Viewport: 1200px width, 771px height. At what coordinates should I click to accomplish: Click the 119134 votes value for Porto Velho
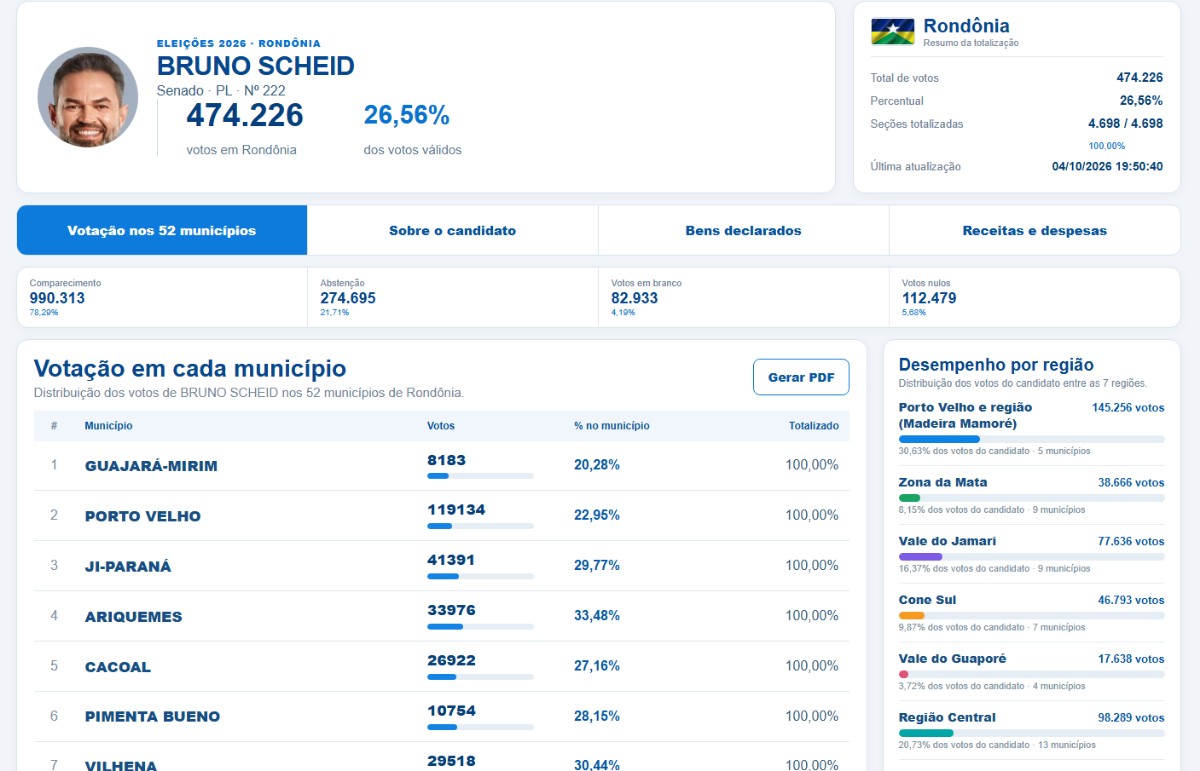(456, 509)
